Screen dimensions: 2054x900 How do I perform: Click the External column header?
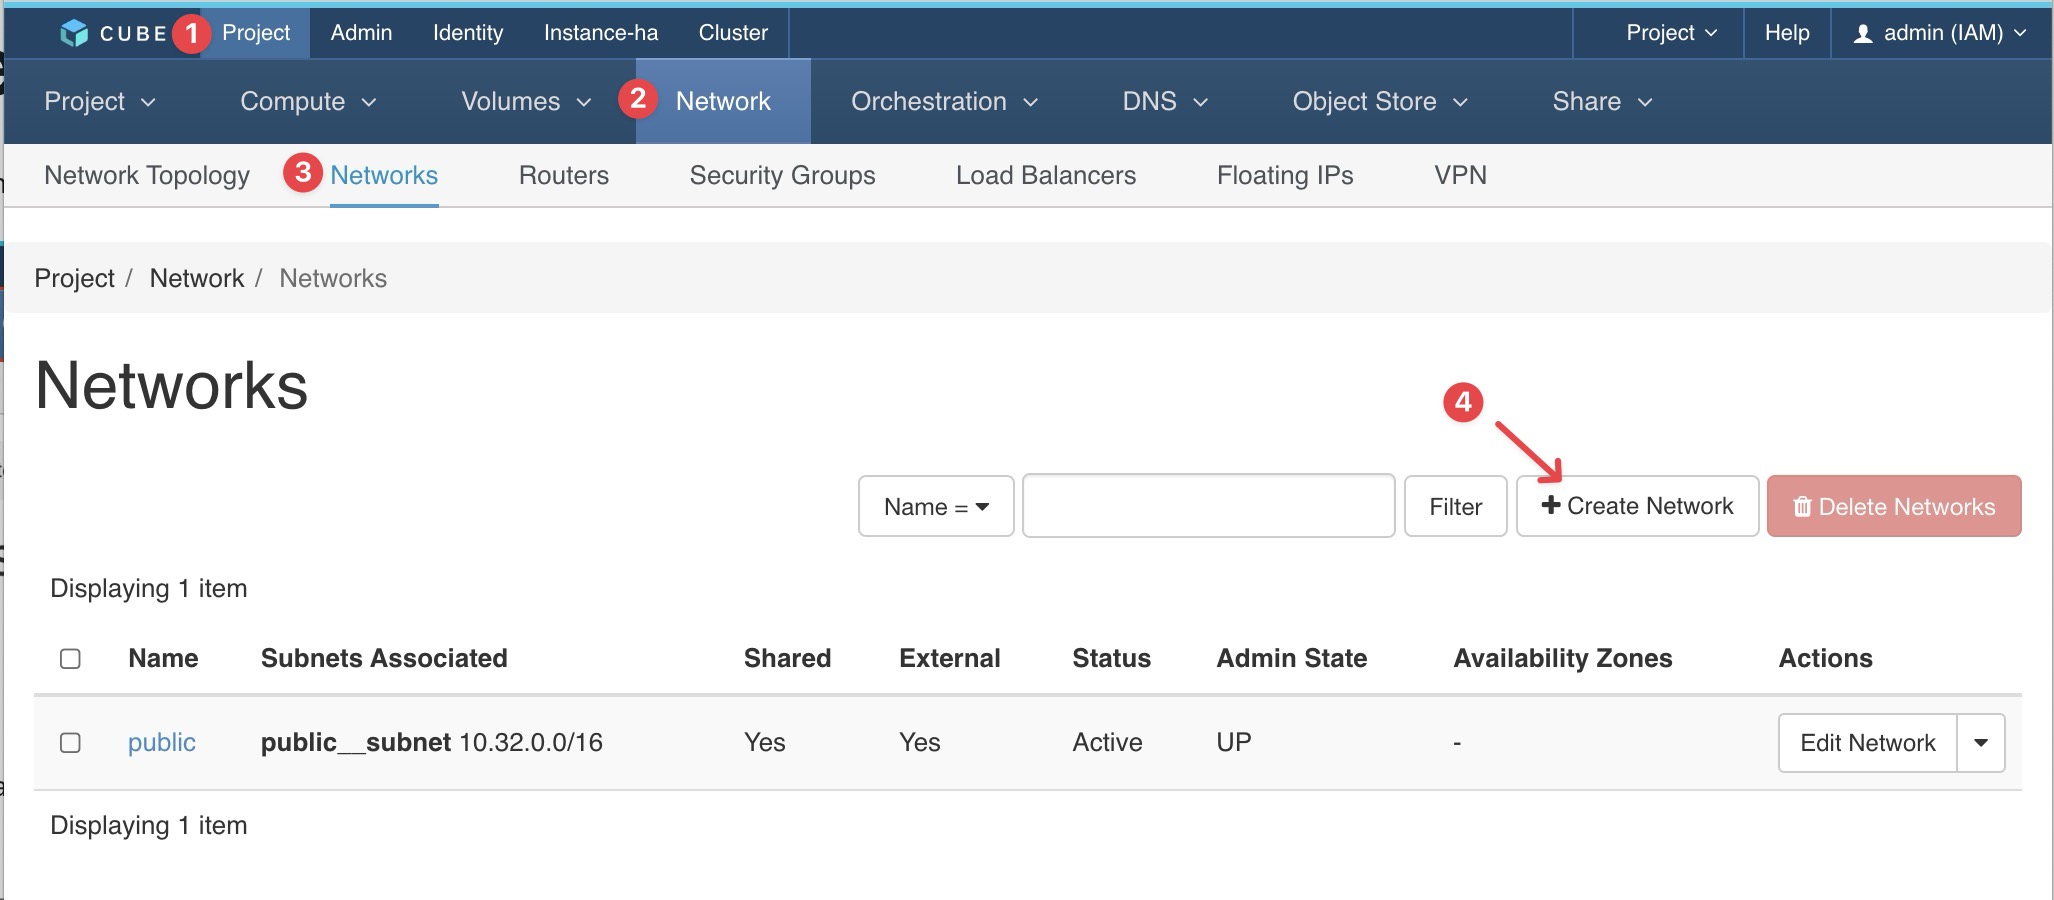(x=949, y=658)
